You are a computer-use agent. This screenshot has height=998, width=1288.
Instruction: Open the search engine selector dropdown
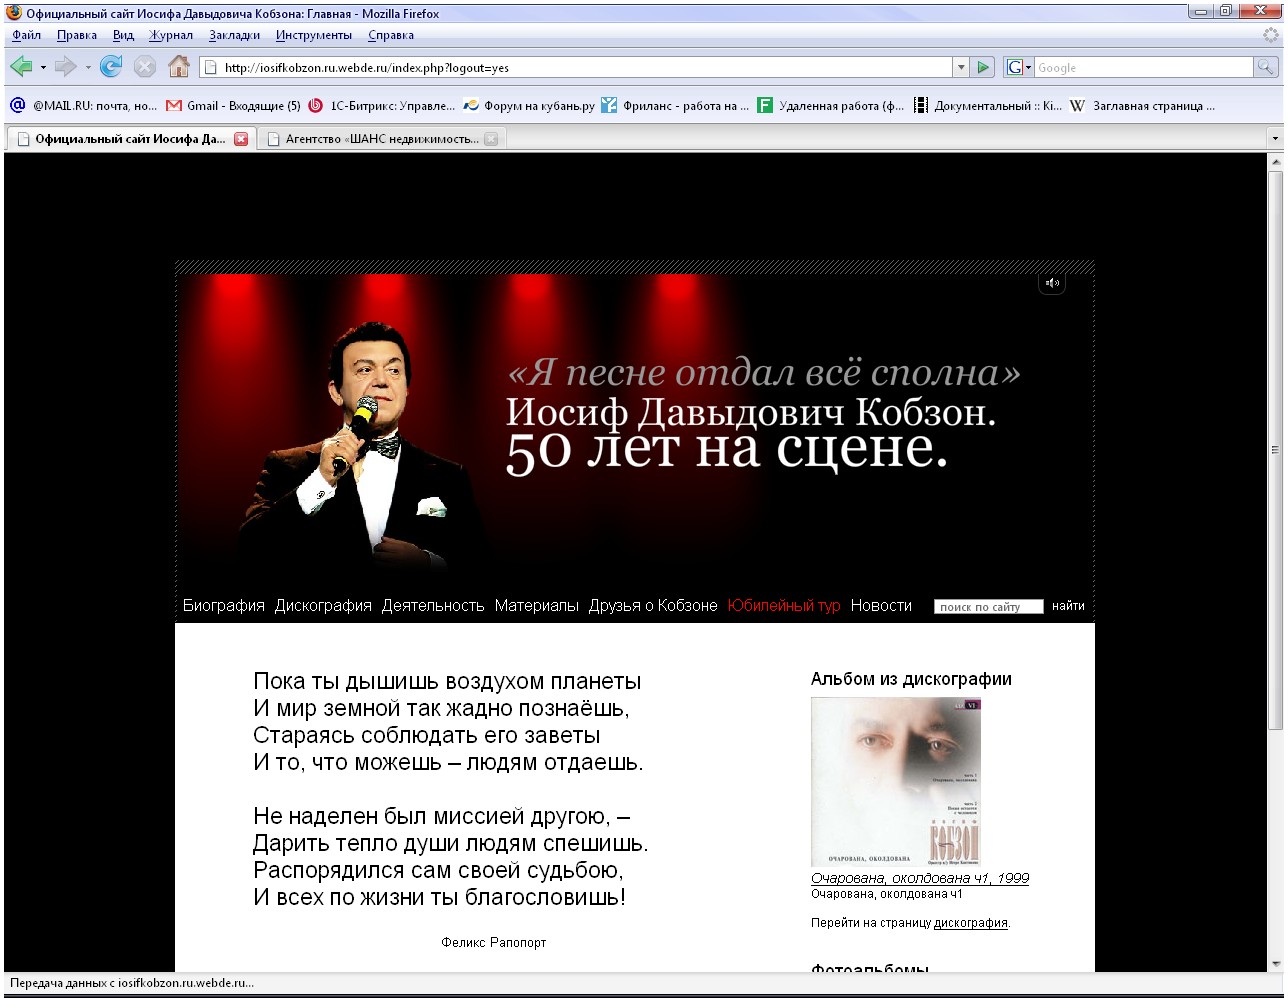(x=1018, y=67)
